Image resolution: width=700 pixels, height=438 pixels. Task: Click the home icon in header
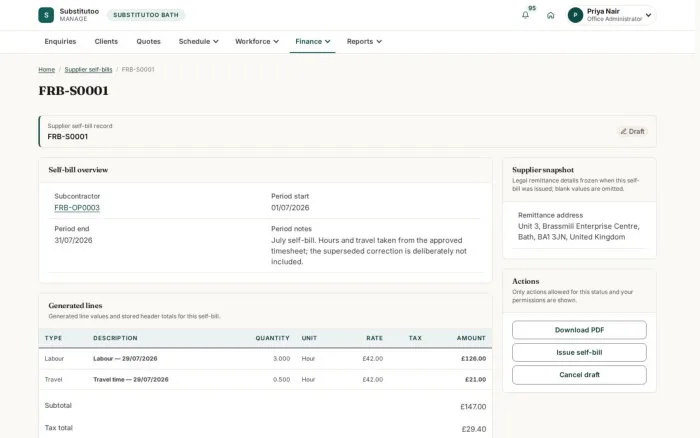pyautogui.click(x=550, y=15)
